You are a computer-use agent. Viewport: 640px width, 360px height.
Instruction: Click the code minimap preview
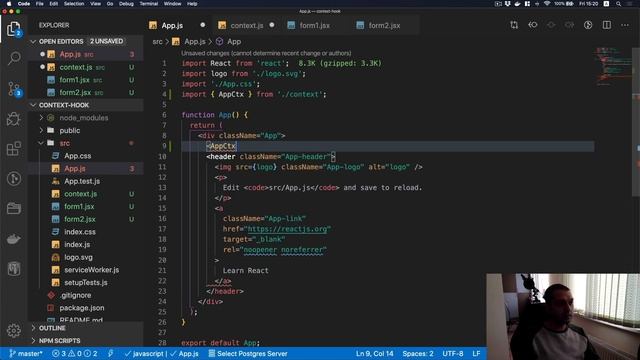(613, 67)
